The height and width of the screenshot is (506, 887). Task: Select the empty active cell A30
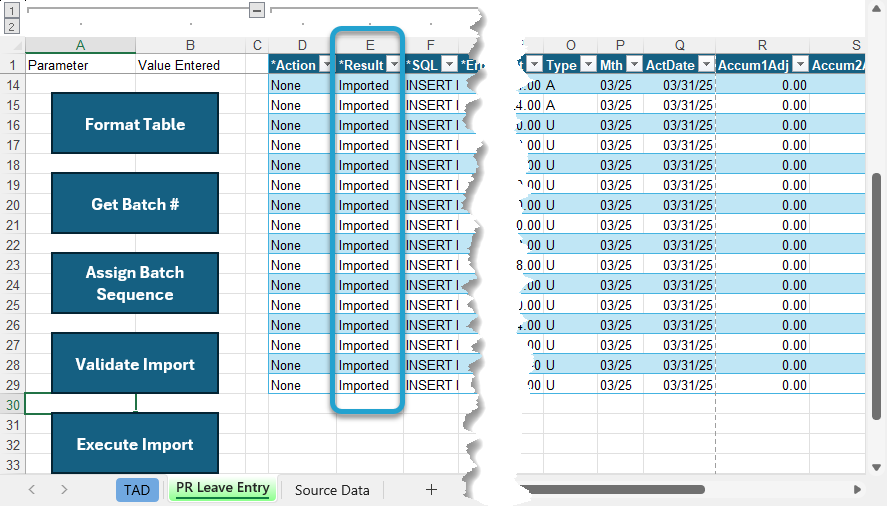tap(80, 404)
